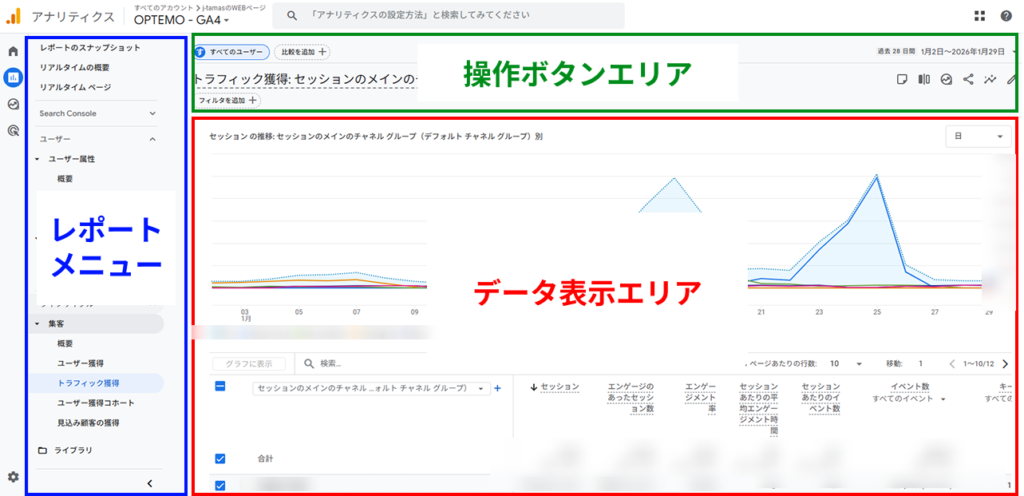
Task: Open Admin gear icon at bottom left
Action: click(x=13, y=476)
